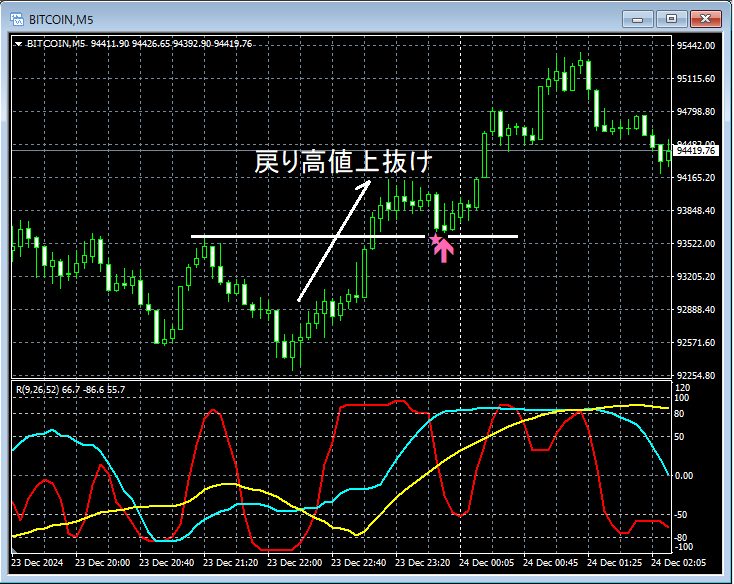The width and height of the screenshot is (734, 584).
Task: Click the 93848.40 price scale label
Action: (696, 211)
